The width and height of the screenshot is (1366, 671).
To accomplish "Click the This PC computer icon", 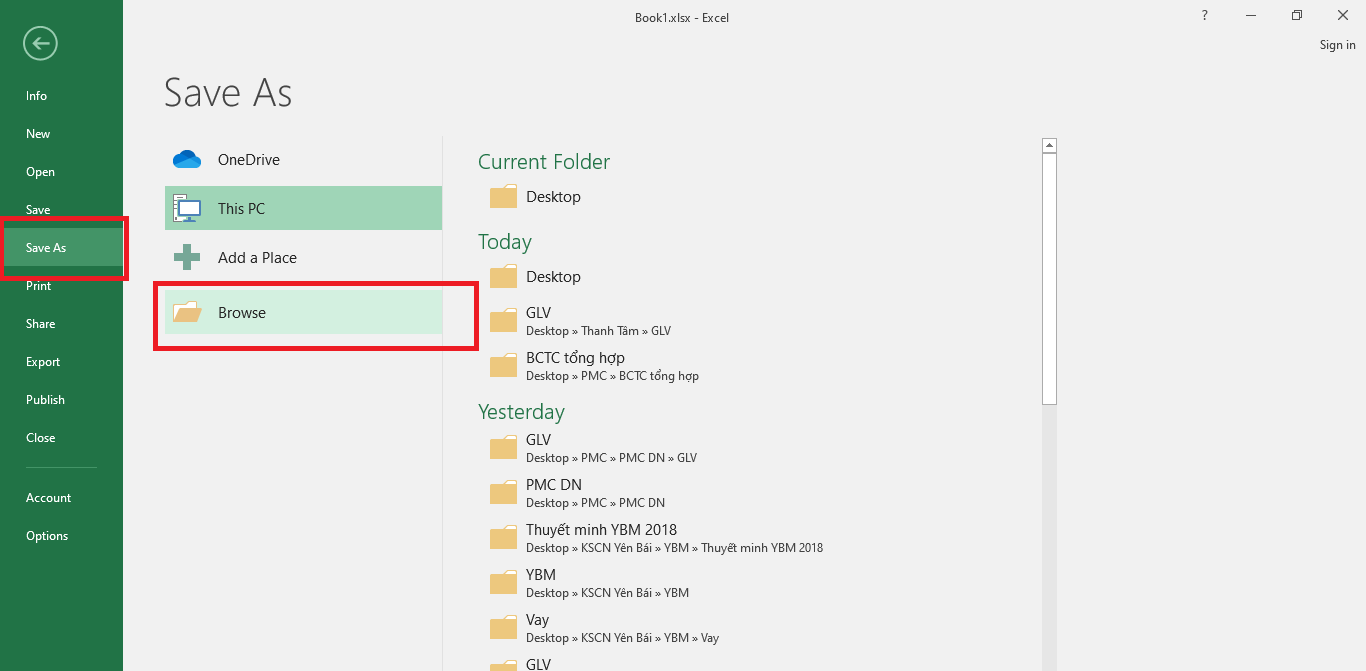I will tap(187, 208).
